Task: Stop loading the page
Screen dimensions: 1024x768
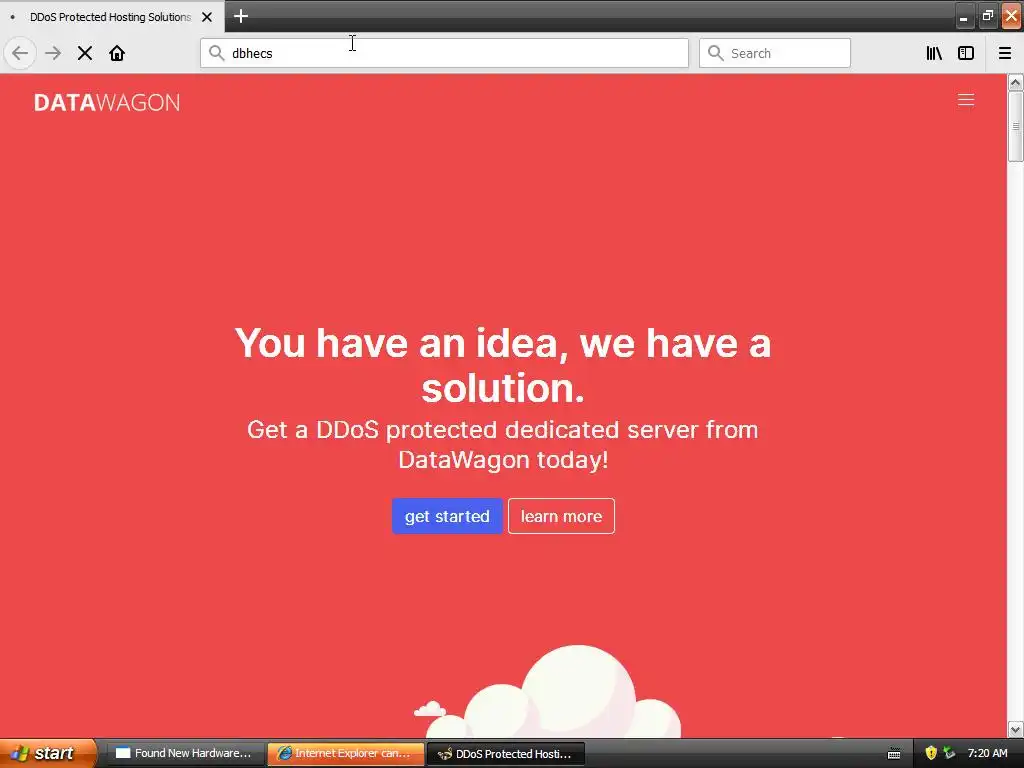Action: pyautogui.click(x=85, y=53)
